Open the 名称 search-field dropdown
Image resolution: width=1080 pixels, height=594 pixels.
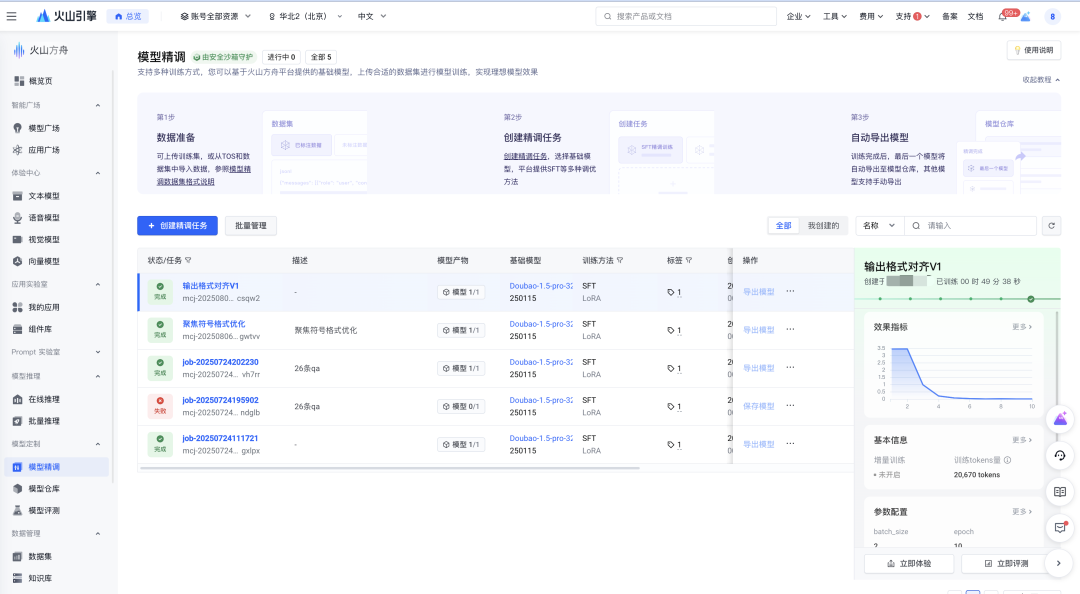coord(880,226)
